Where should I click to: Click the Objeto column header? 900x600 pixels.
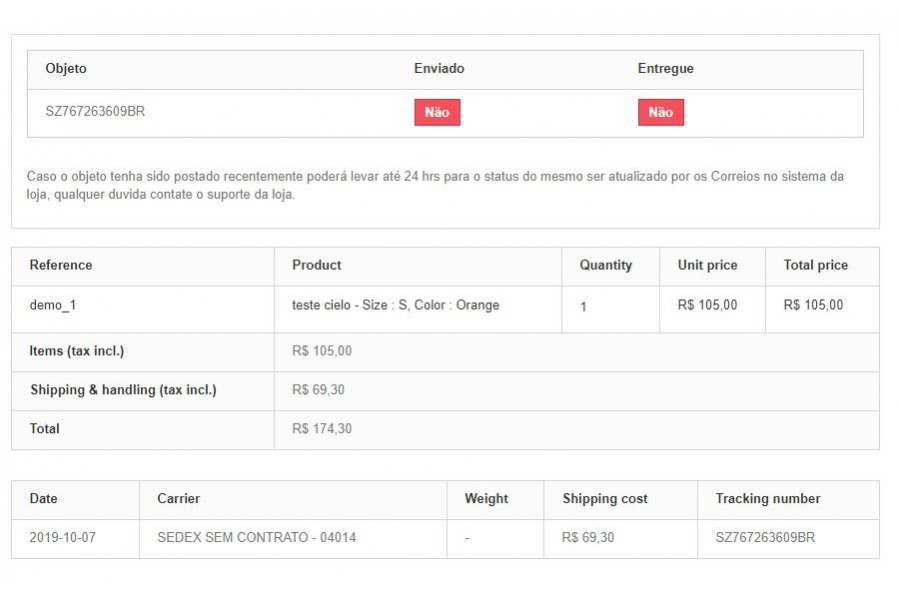click(x=66, y=68)
